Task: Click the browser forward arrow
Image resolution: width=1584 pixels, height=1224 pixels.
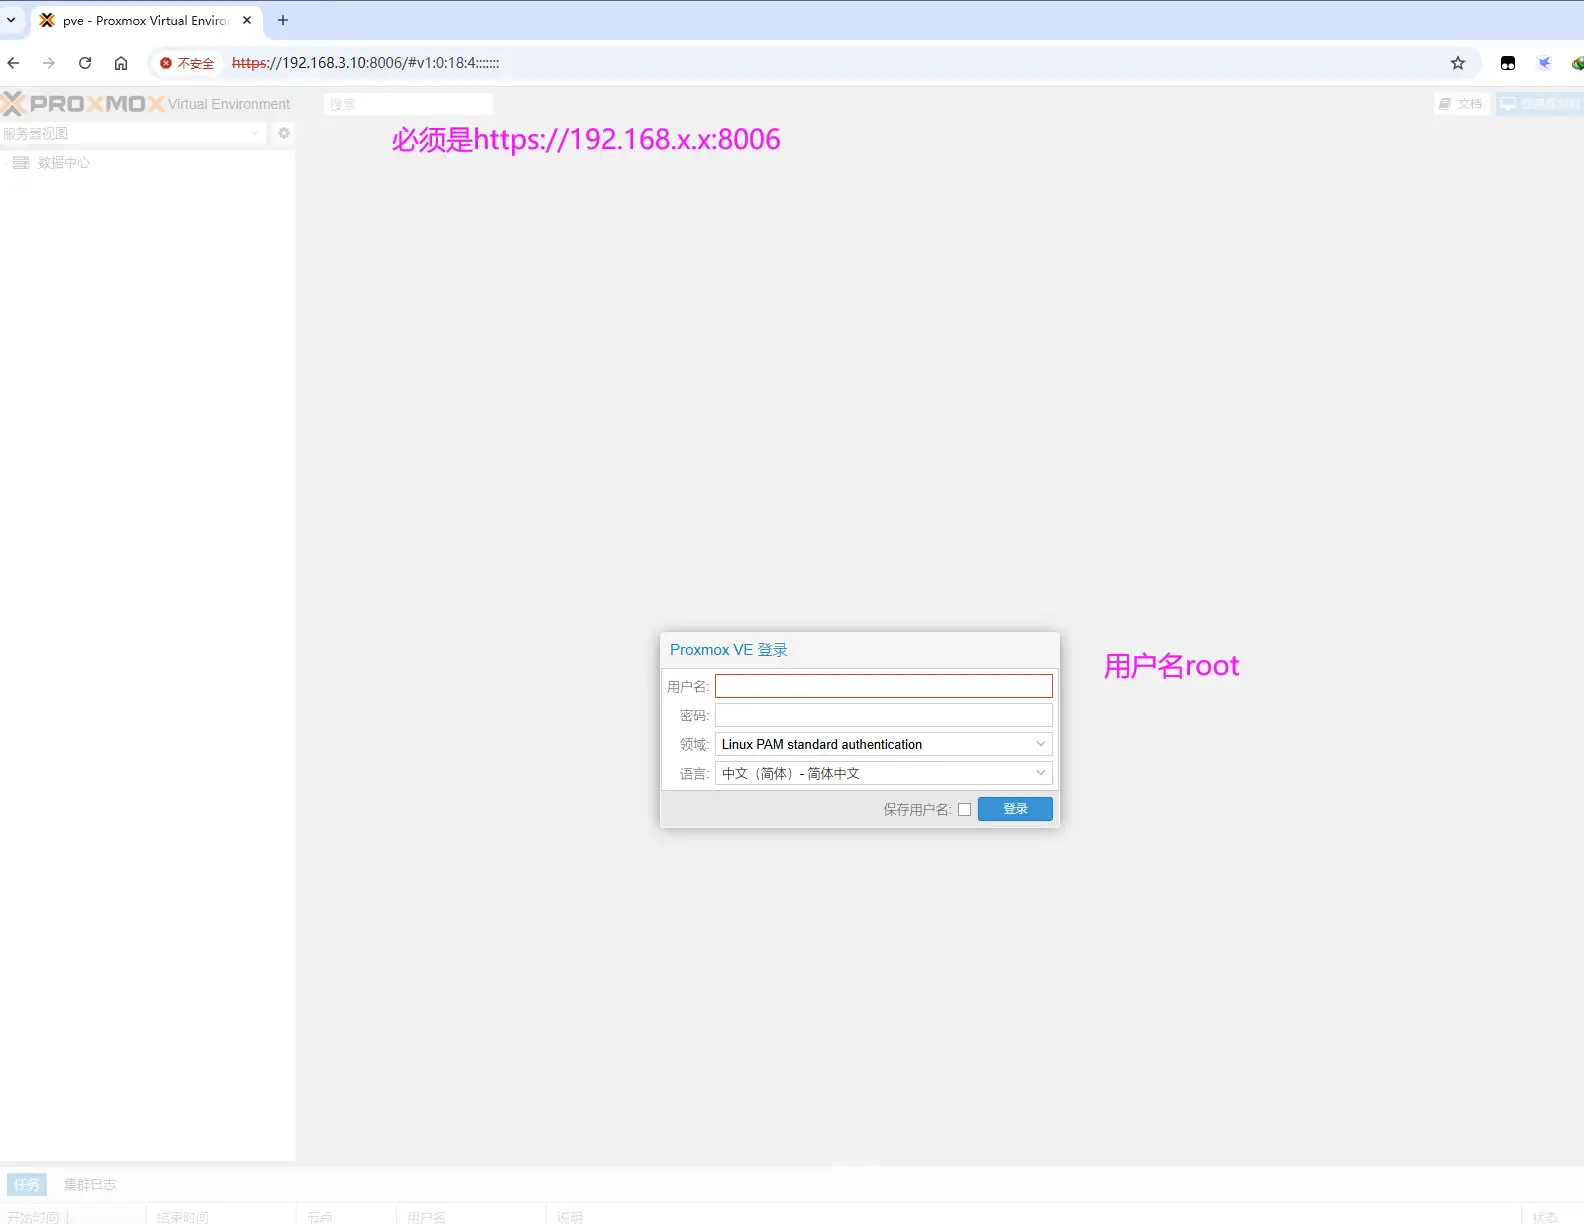Action: tap(49, 63)
